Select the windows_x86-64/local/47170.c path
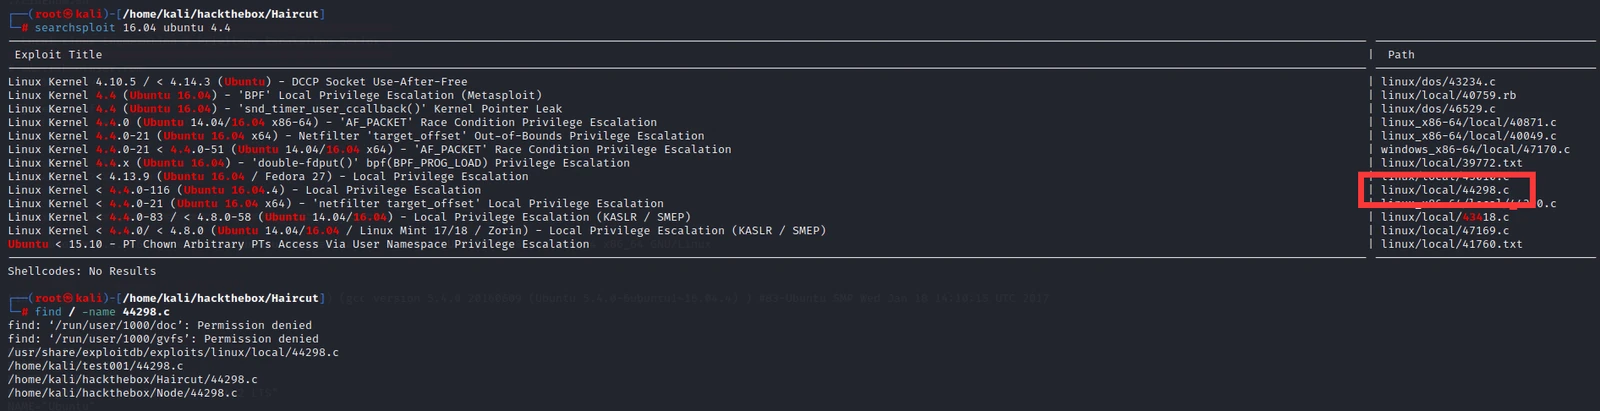 [x=1475, y=149]
